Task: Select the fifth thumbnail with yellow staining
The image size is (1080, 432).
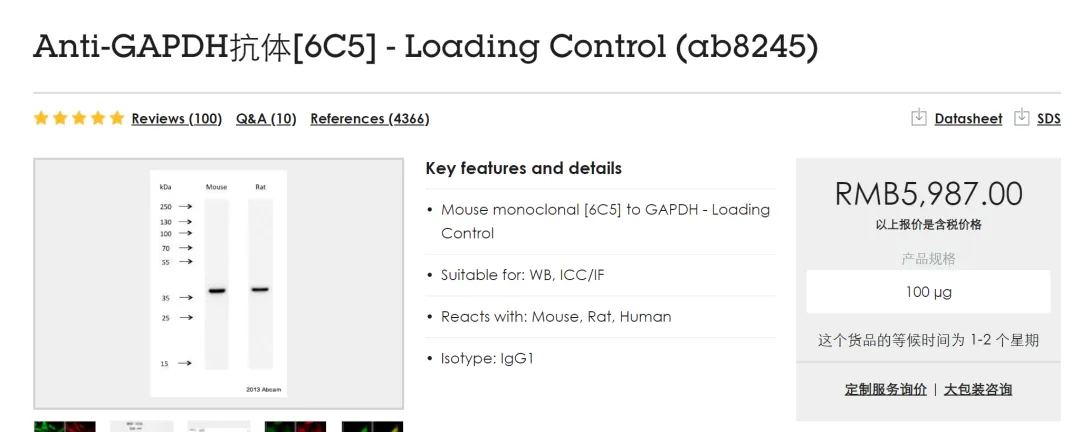Action: tap(372, 426)
